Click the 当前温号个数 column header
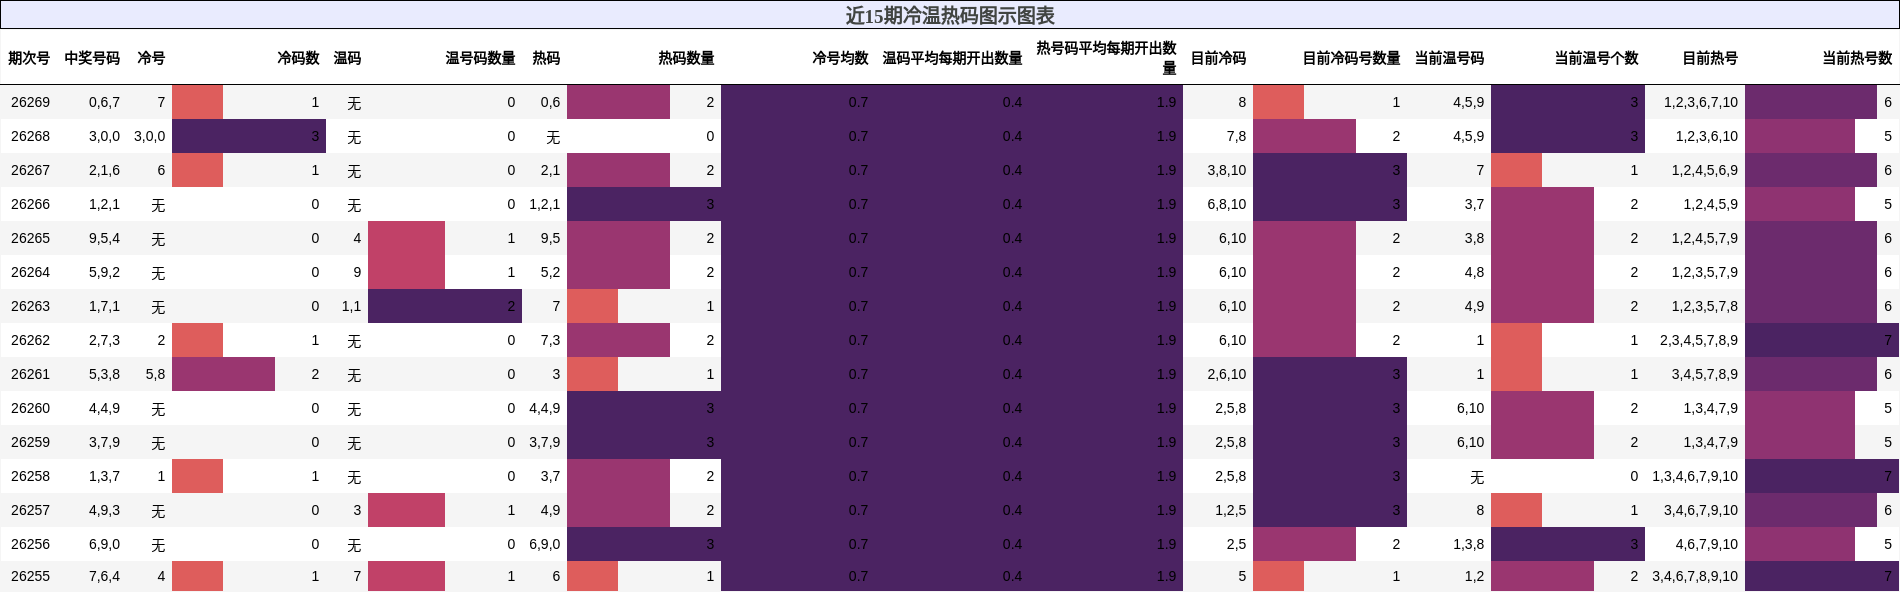Viewport: 1900px width, 592px height. click(x=1596, y=58)
